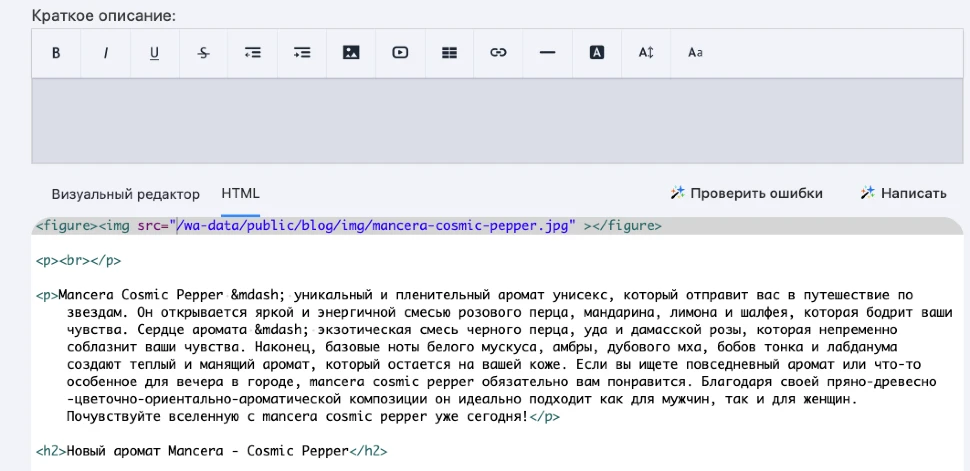Select the HTML tab
Screen dimensions: 970x471
coord(240,194)
